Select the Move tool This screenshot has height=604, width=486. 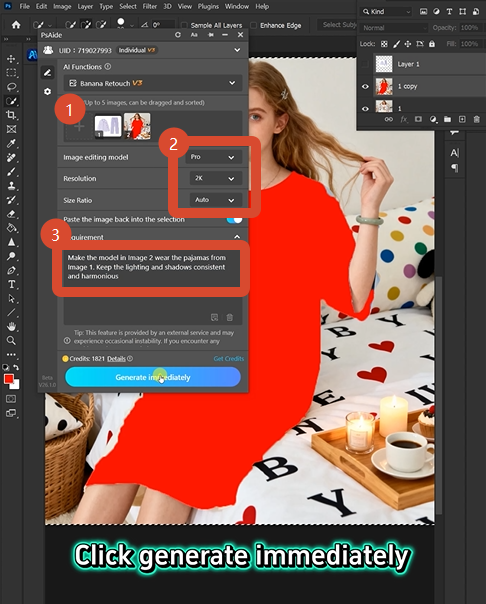pos(11,59)
